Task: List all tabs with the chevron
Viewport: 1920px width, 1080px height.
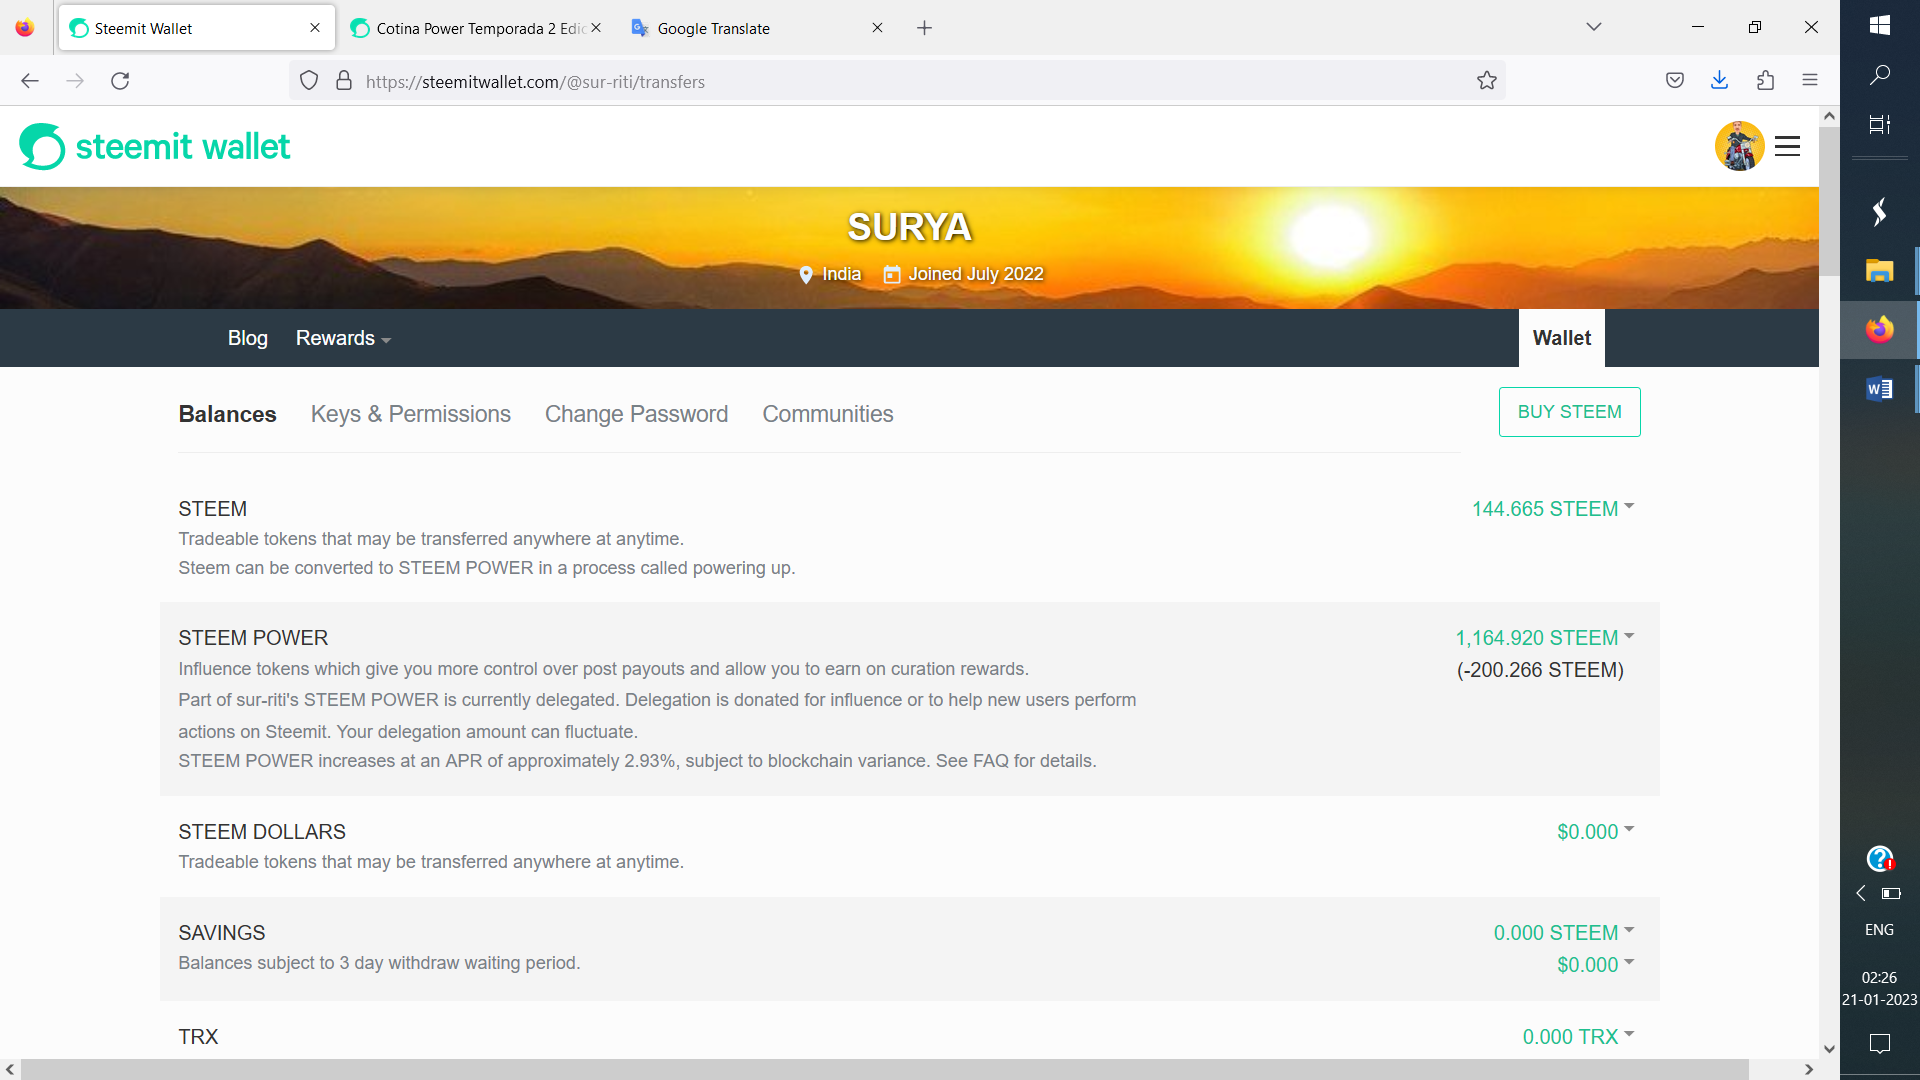Action: pos(1594,27)
